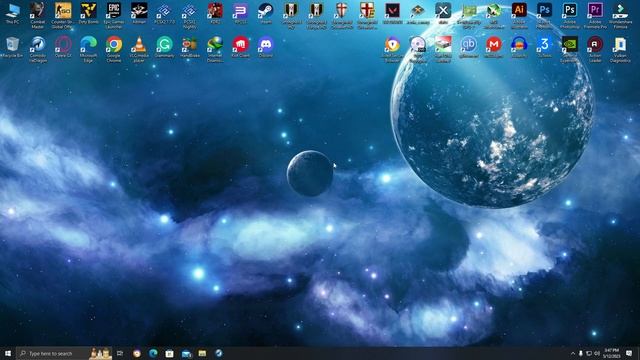The height and width of the screenshot is (360, 640).
Task: Open the taskbar clock and date
Action: (611, 353)
